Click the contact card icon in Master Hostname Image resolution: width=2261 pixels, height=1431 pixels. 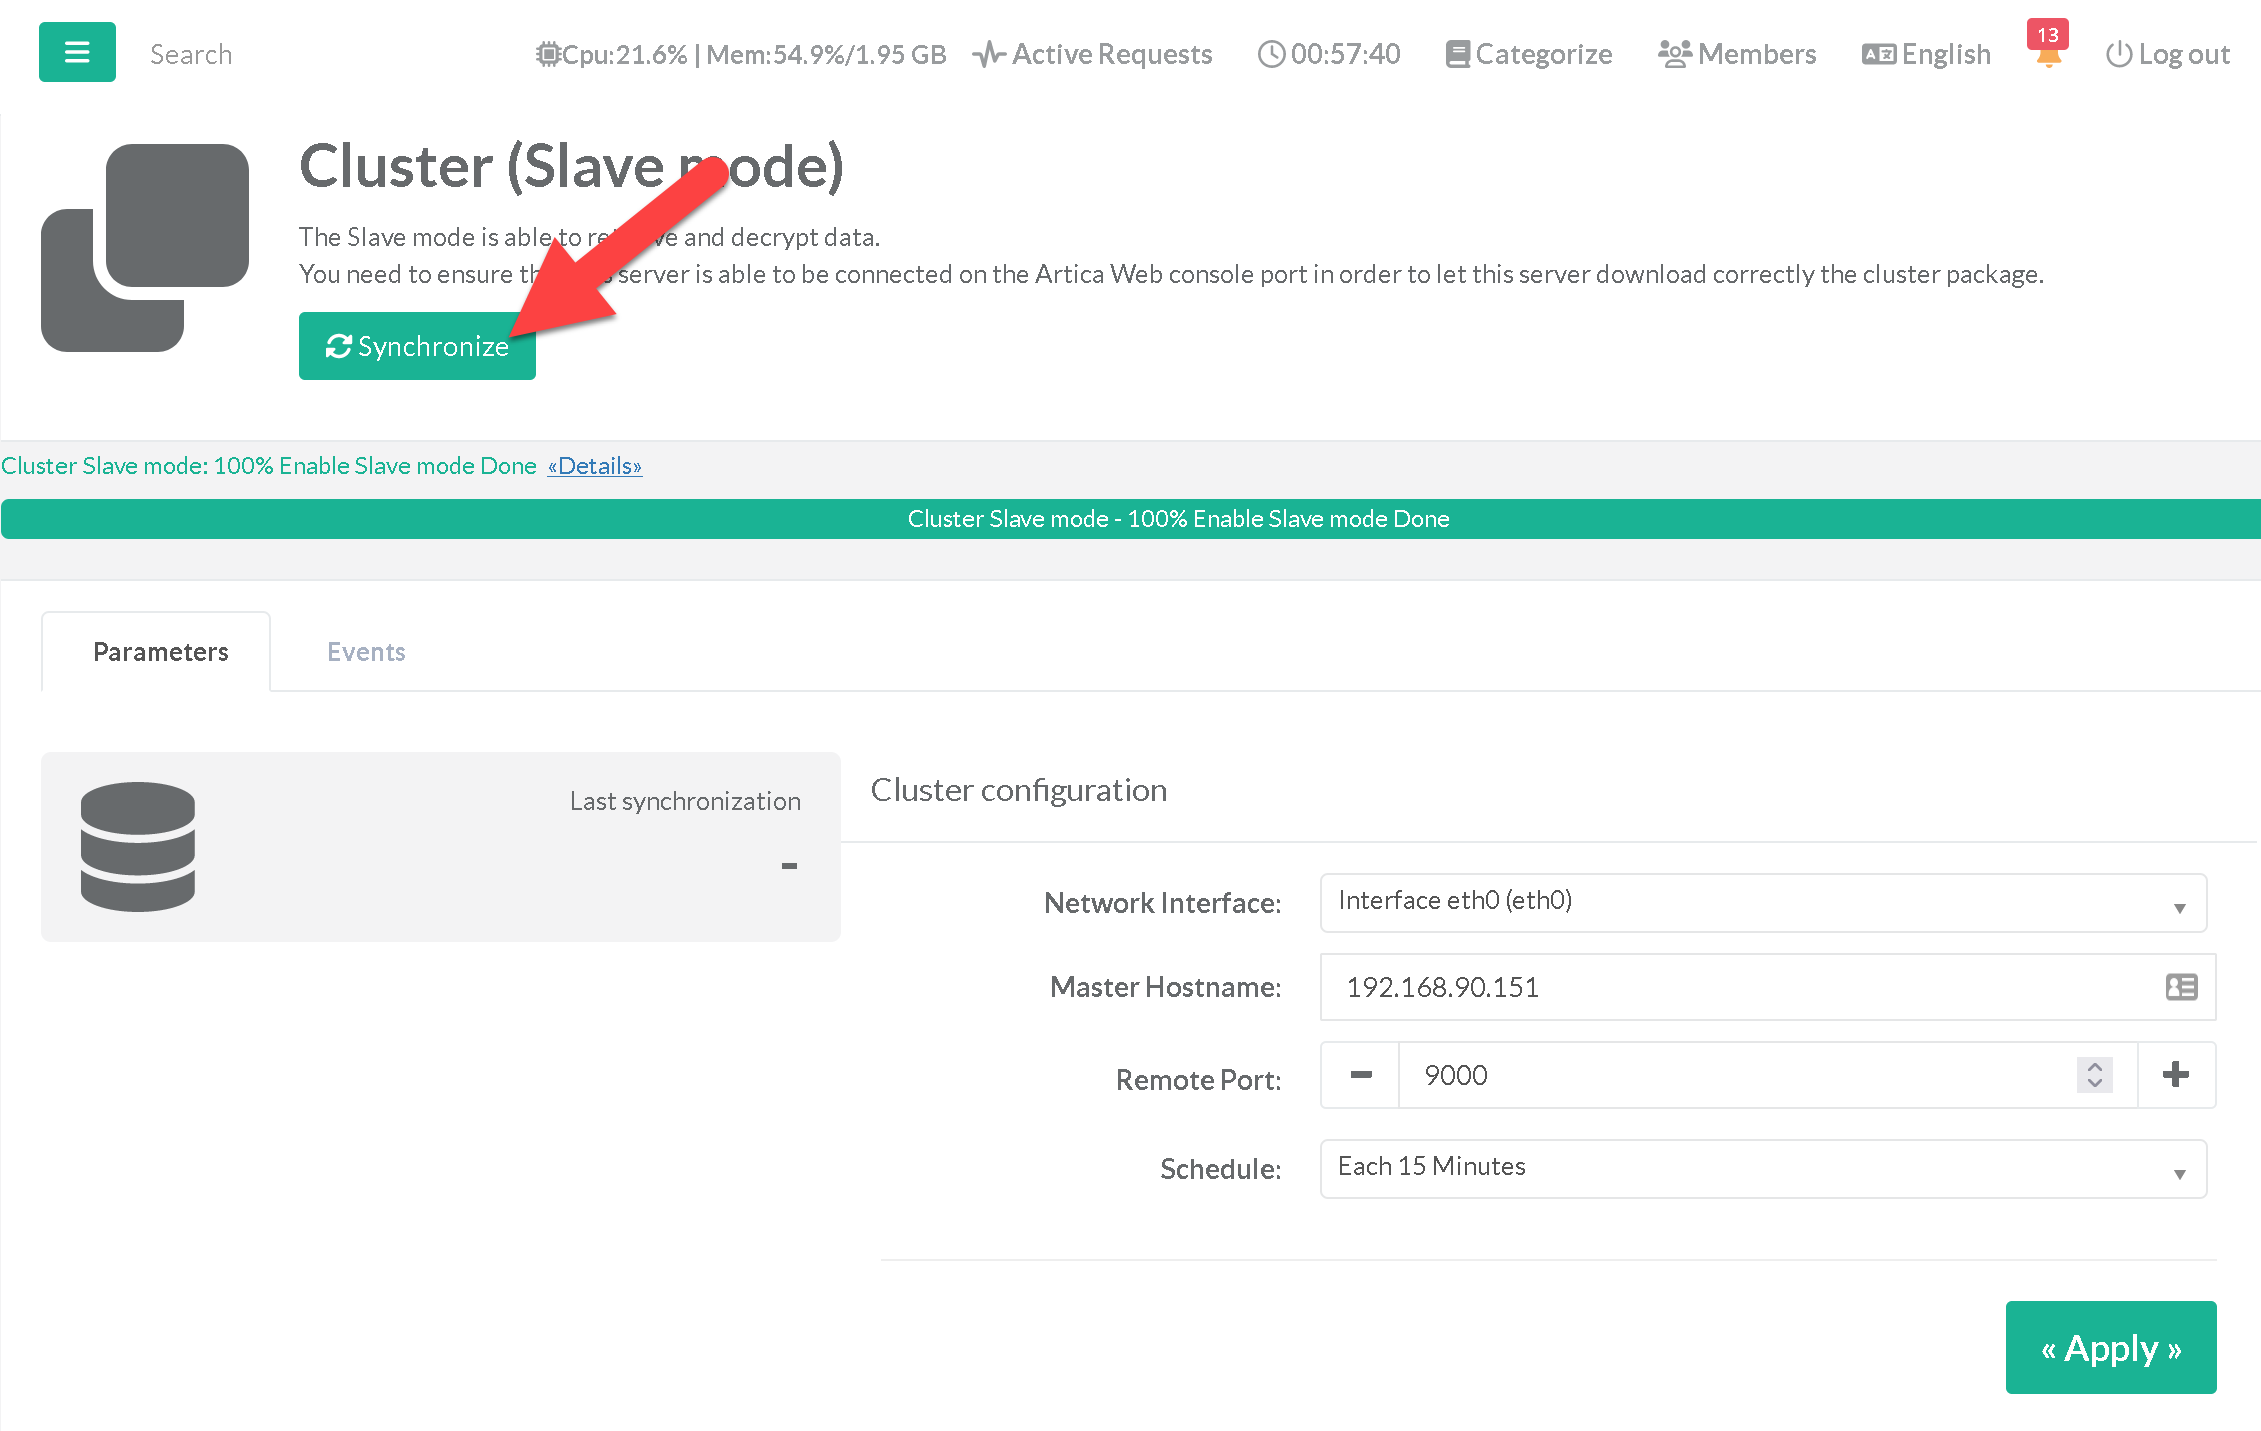pos(2181,987)
